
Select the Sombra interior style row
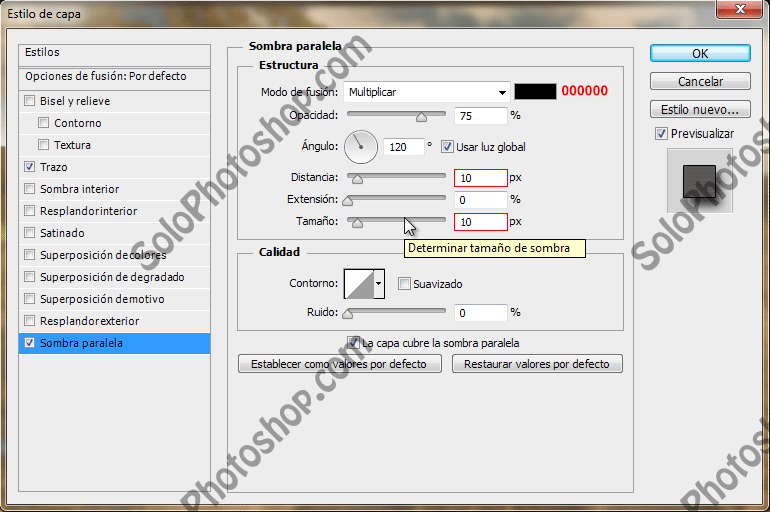[114, 189]
